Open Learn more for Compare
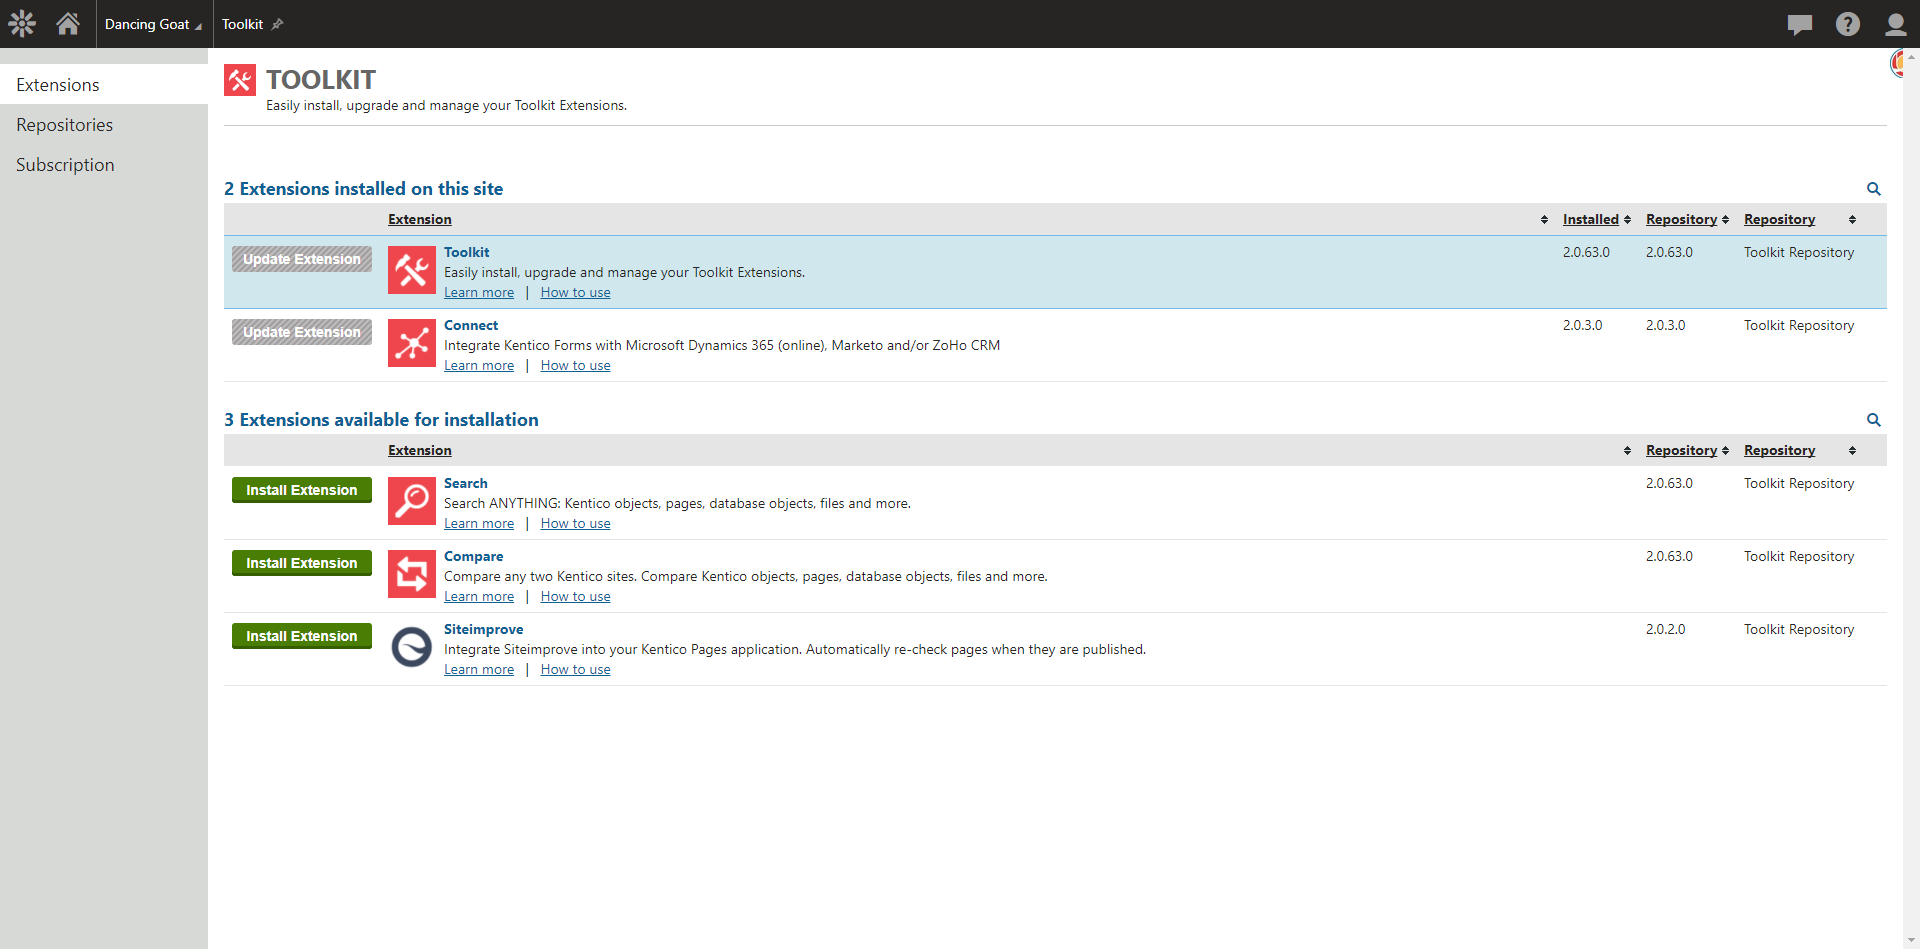The height and width of the screenshot is (949, 1920). (x=479, y=596)
